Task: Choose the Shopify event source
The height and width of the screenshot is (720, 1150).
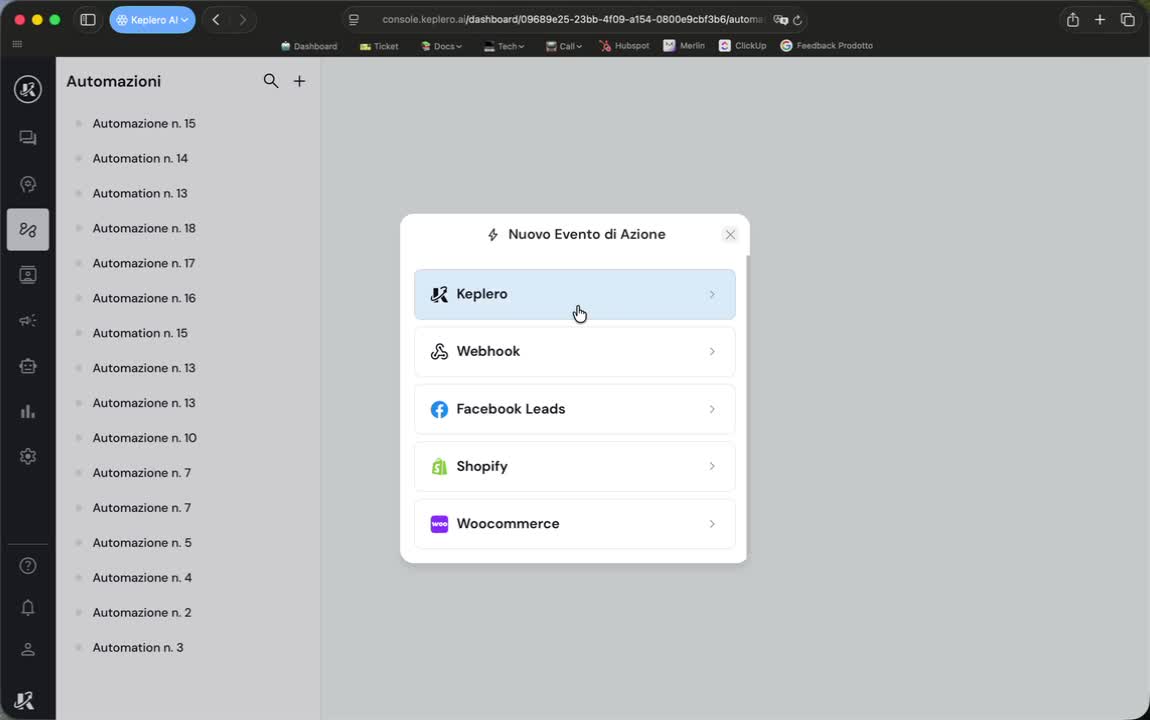Action: pyautogui.click(x=574, y=466)
